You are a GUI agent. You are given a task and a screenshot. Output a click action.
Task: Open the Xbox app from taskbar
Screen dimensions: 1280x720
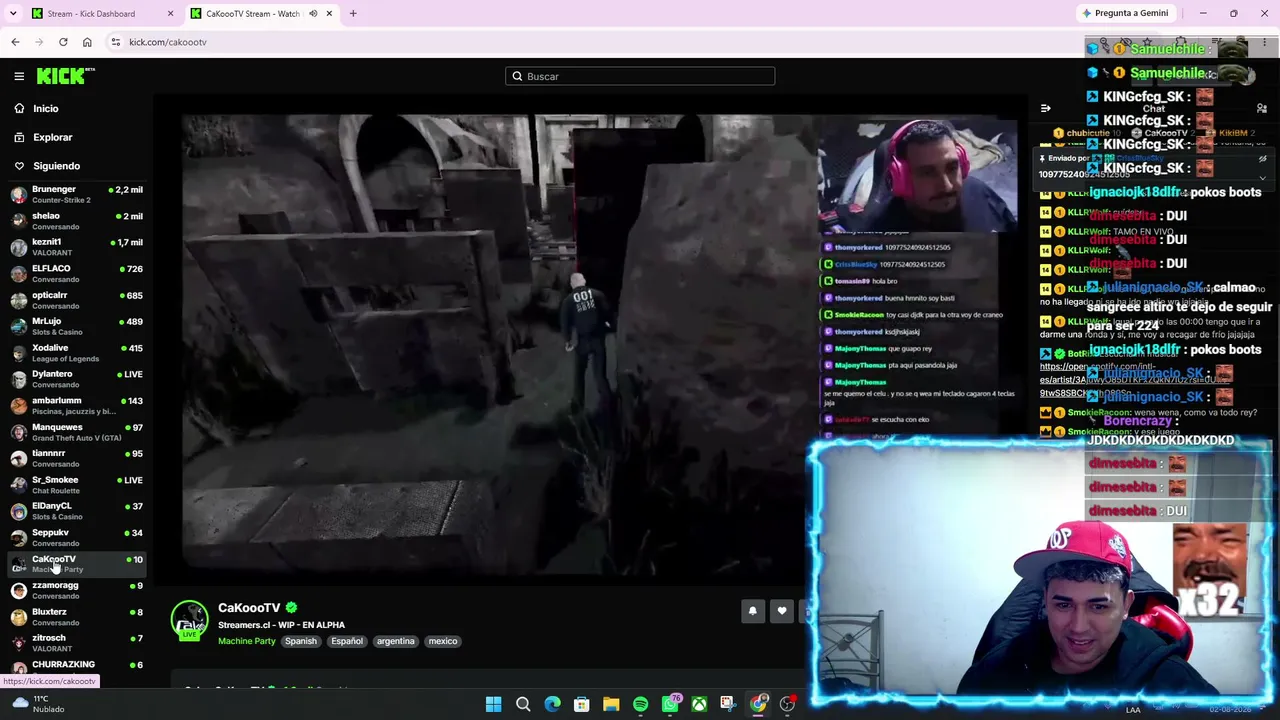click(x=699, y=705)
